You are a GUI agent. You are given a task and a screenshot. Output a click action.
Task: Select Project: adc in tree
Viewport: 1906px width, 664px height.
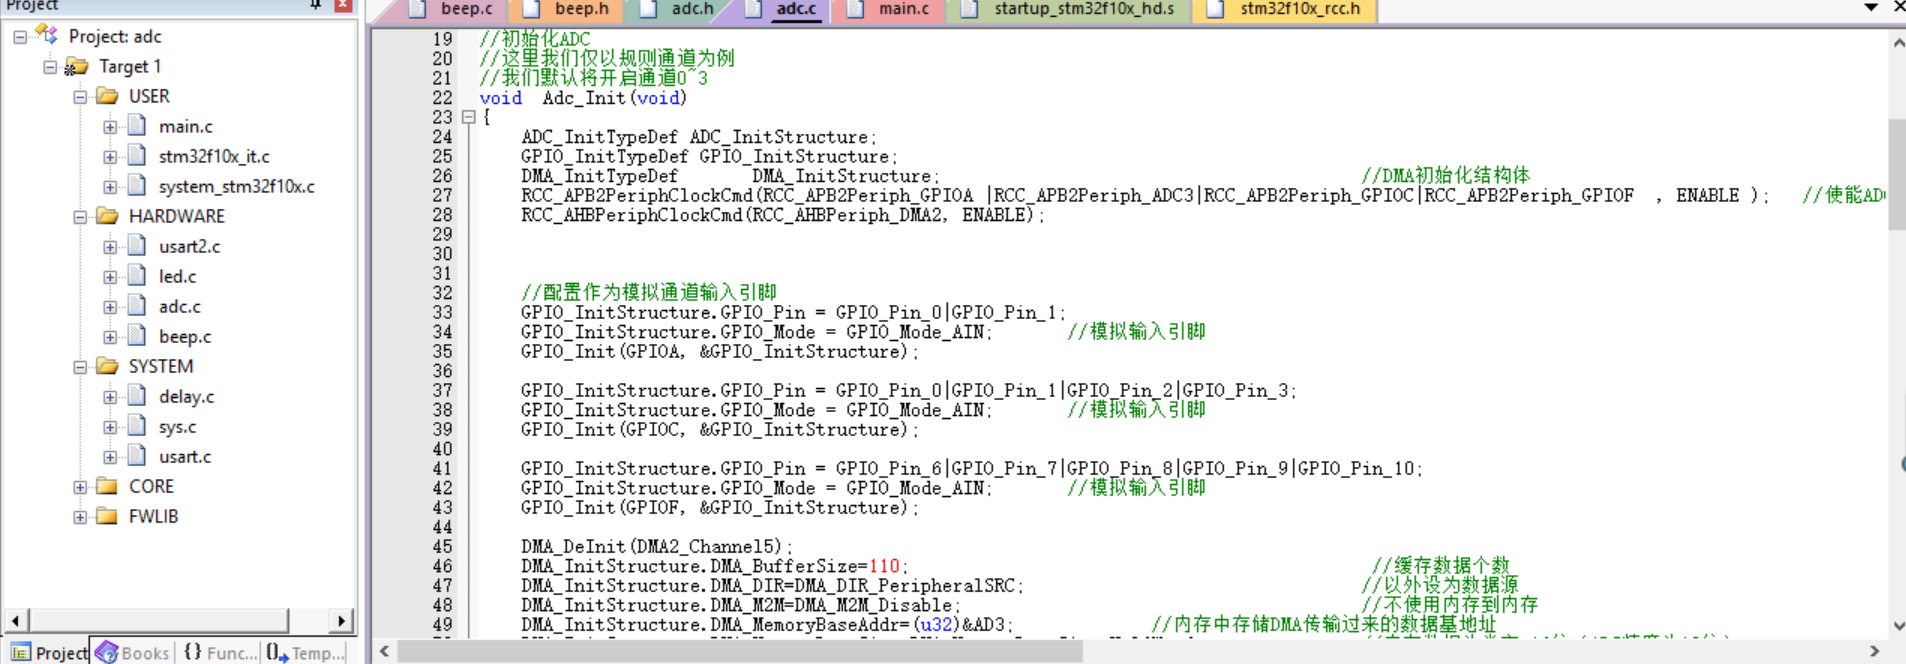[115, 36]
